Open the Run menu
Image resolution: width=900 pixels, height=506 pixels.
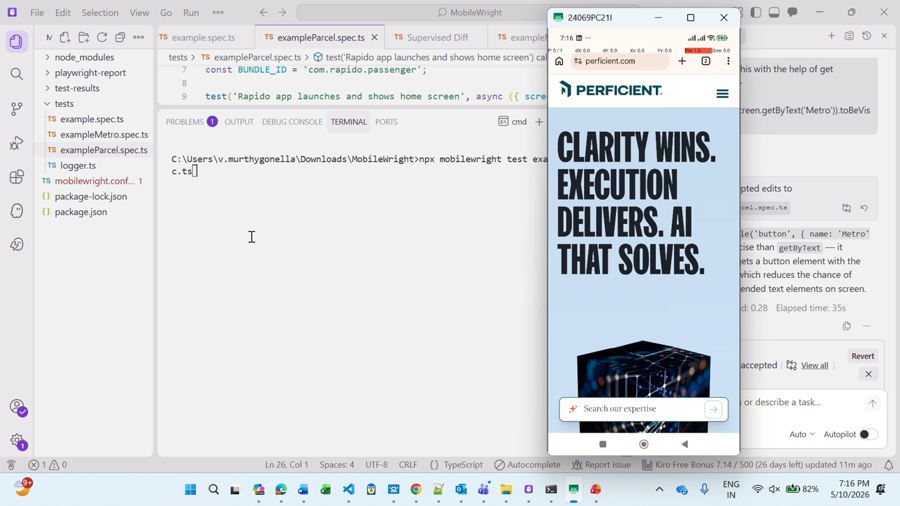click(191, 12)
